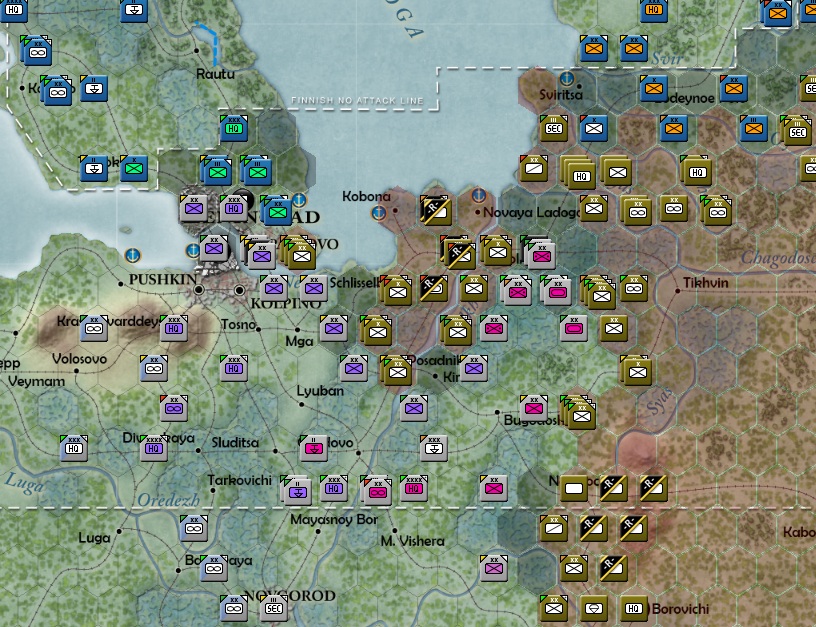Viewport: 816px width, 627px height.
Task: Select the armor counter east of Volosovo
Action: 154,368
